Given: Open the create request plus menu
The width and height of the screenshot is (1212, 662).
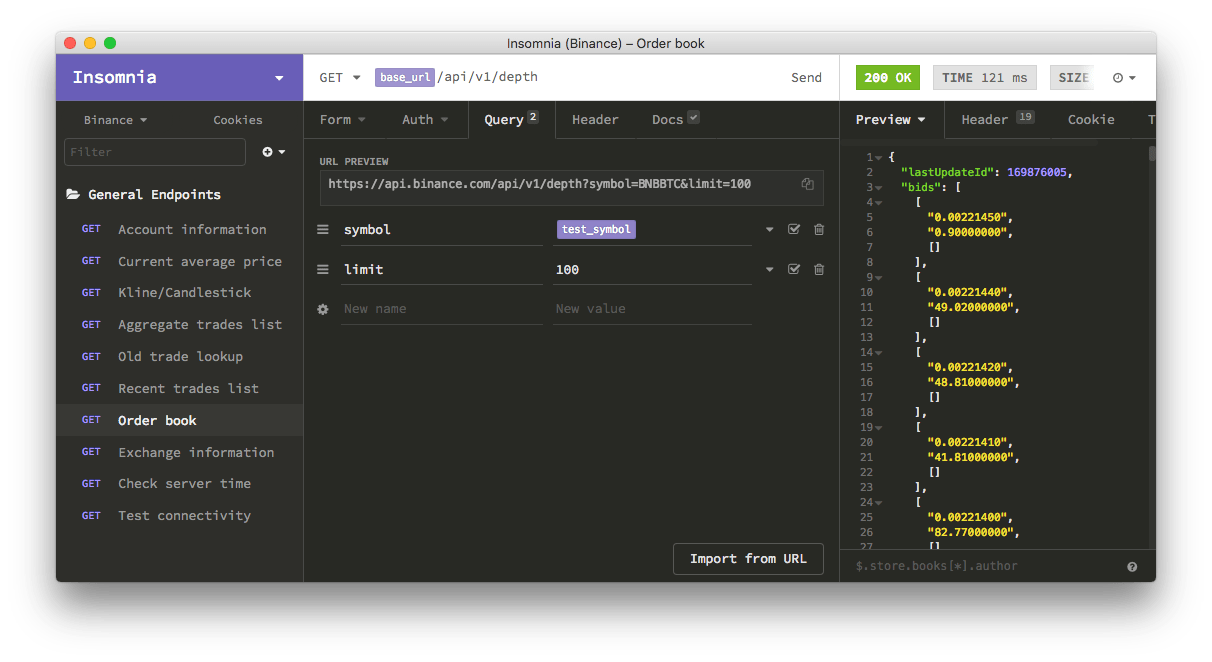Looking at the screenshot, I should coord(274,152).
